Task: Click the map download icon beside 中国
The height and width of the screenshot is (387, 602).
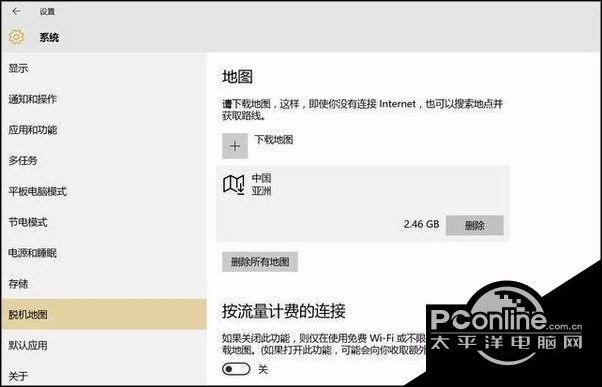Action: (x=234, y=185)
